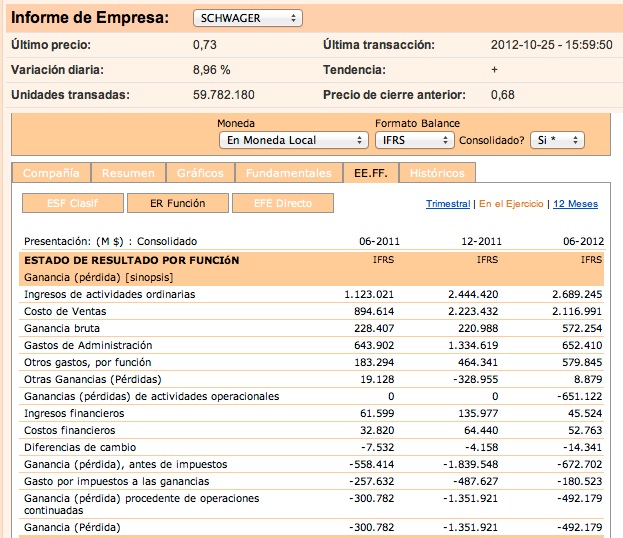This screenshot has height=538, width=623.
Task: Click the value 2.223.432
Action: click(473, 312)
